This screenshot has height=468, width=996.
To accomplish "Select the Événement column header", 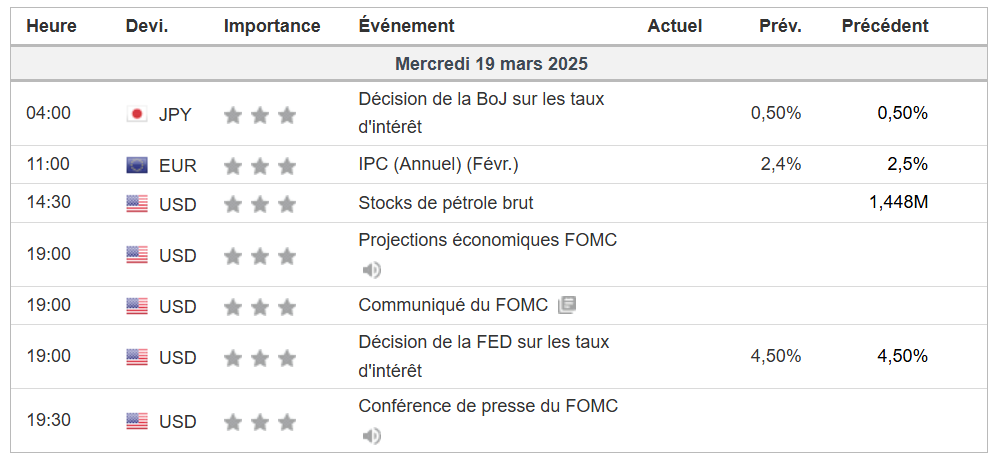I will pos(406,26).
